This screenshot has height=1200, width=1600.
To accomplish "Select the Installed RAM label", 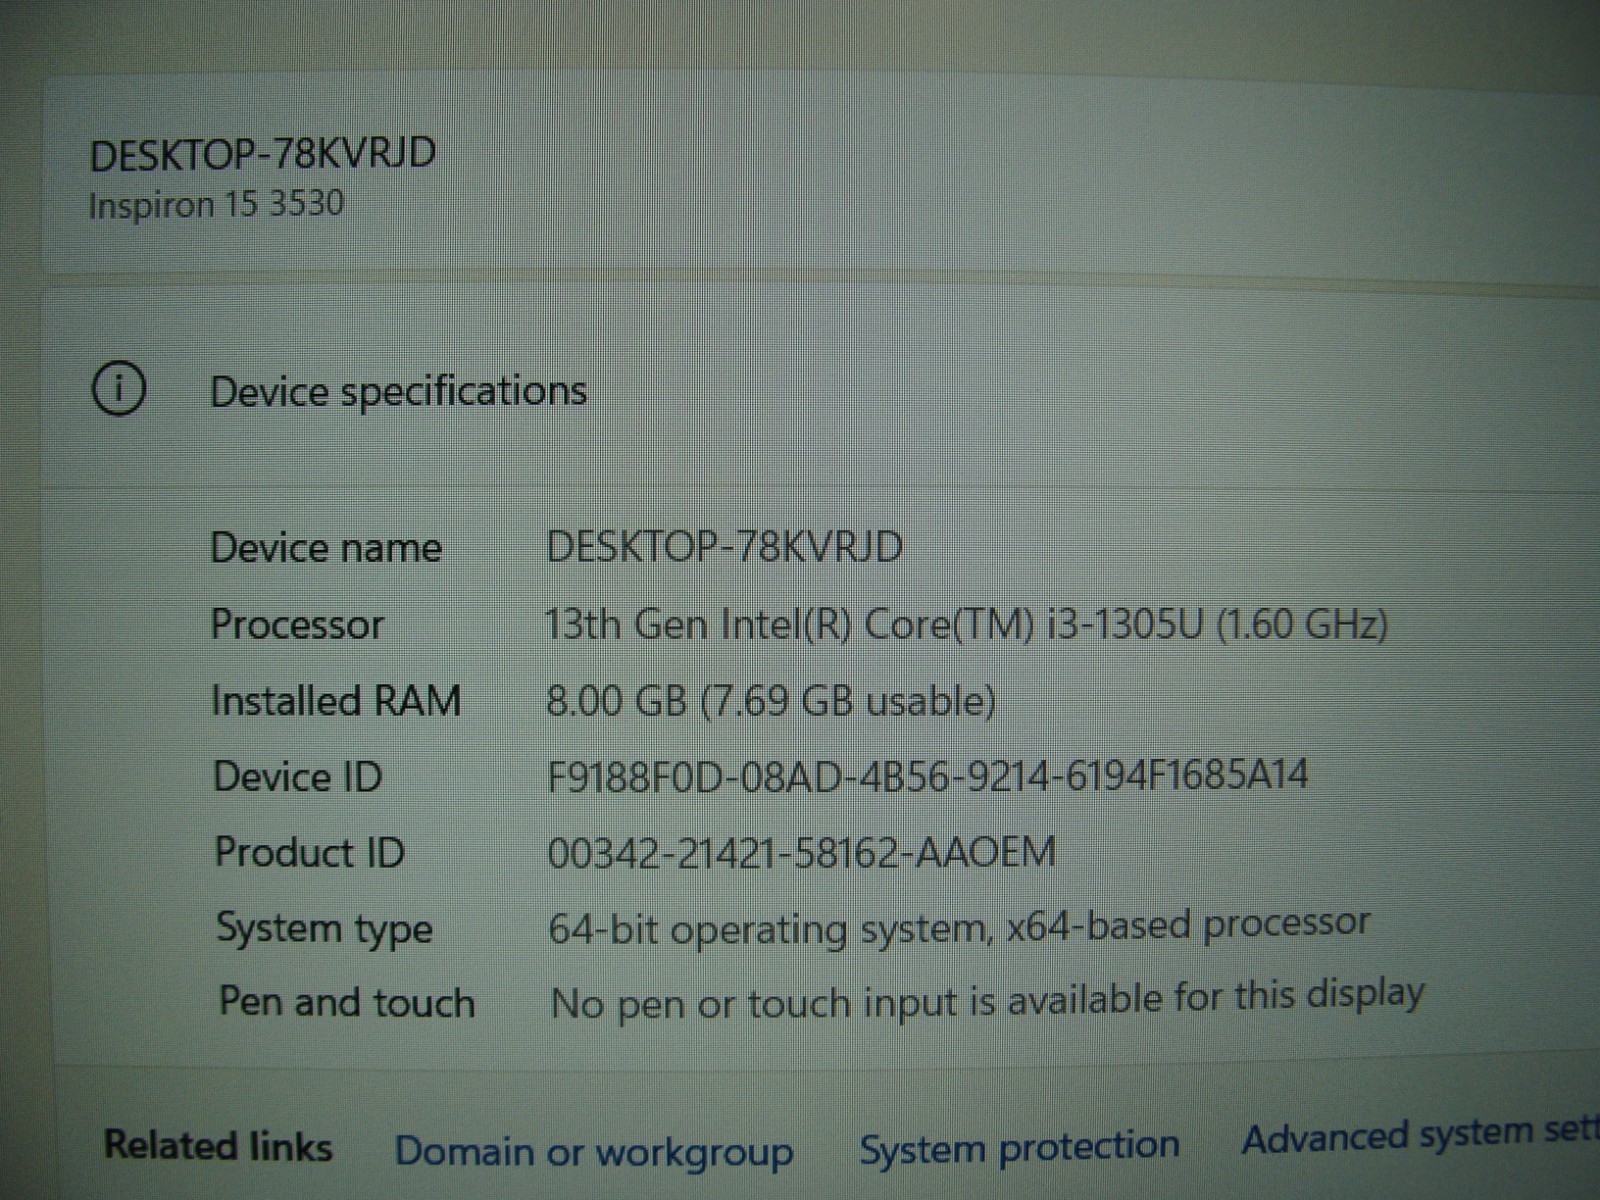I will (x=336, y=701).
